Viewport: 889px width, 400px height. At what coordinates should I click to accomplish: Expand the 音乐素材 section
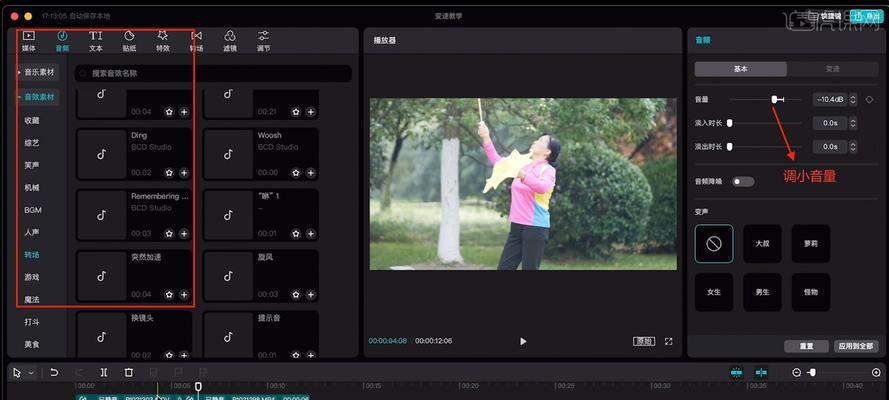tap(37, 73)
